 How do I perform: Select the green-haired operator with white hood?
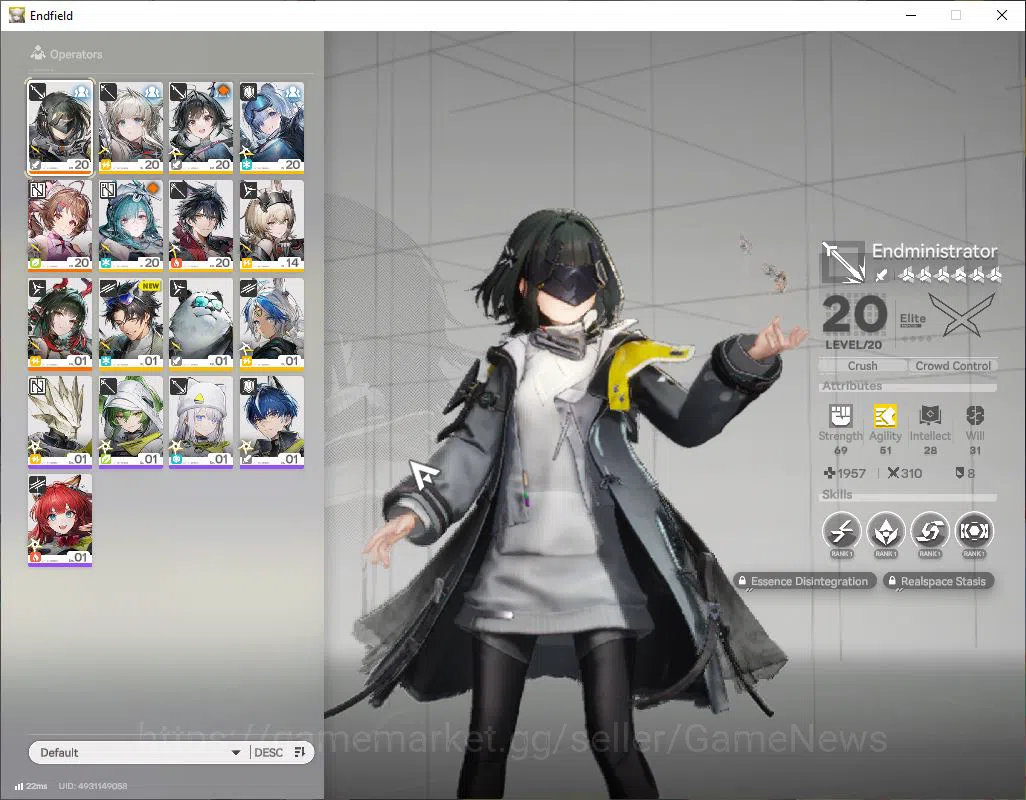(131, 422)
